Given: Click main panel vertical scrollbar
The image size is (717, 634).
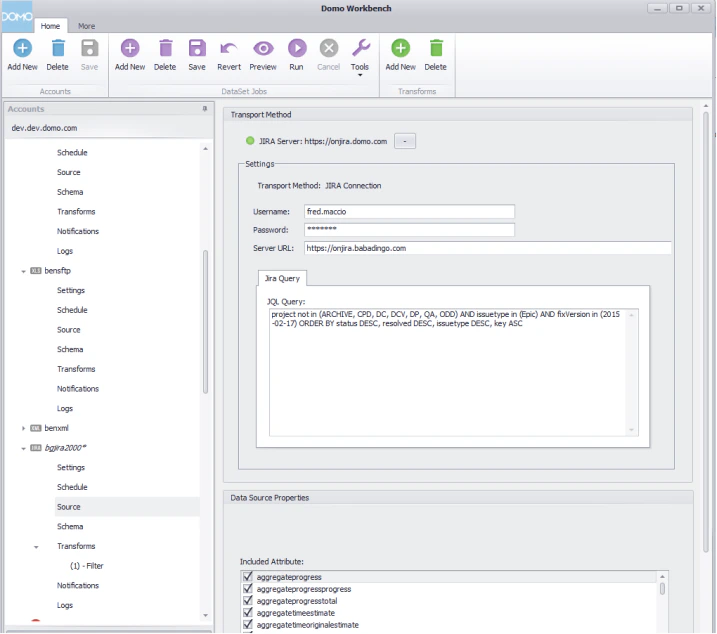Looking at the screenshot, I should (706, 331).
